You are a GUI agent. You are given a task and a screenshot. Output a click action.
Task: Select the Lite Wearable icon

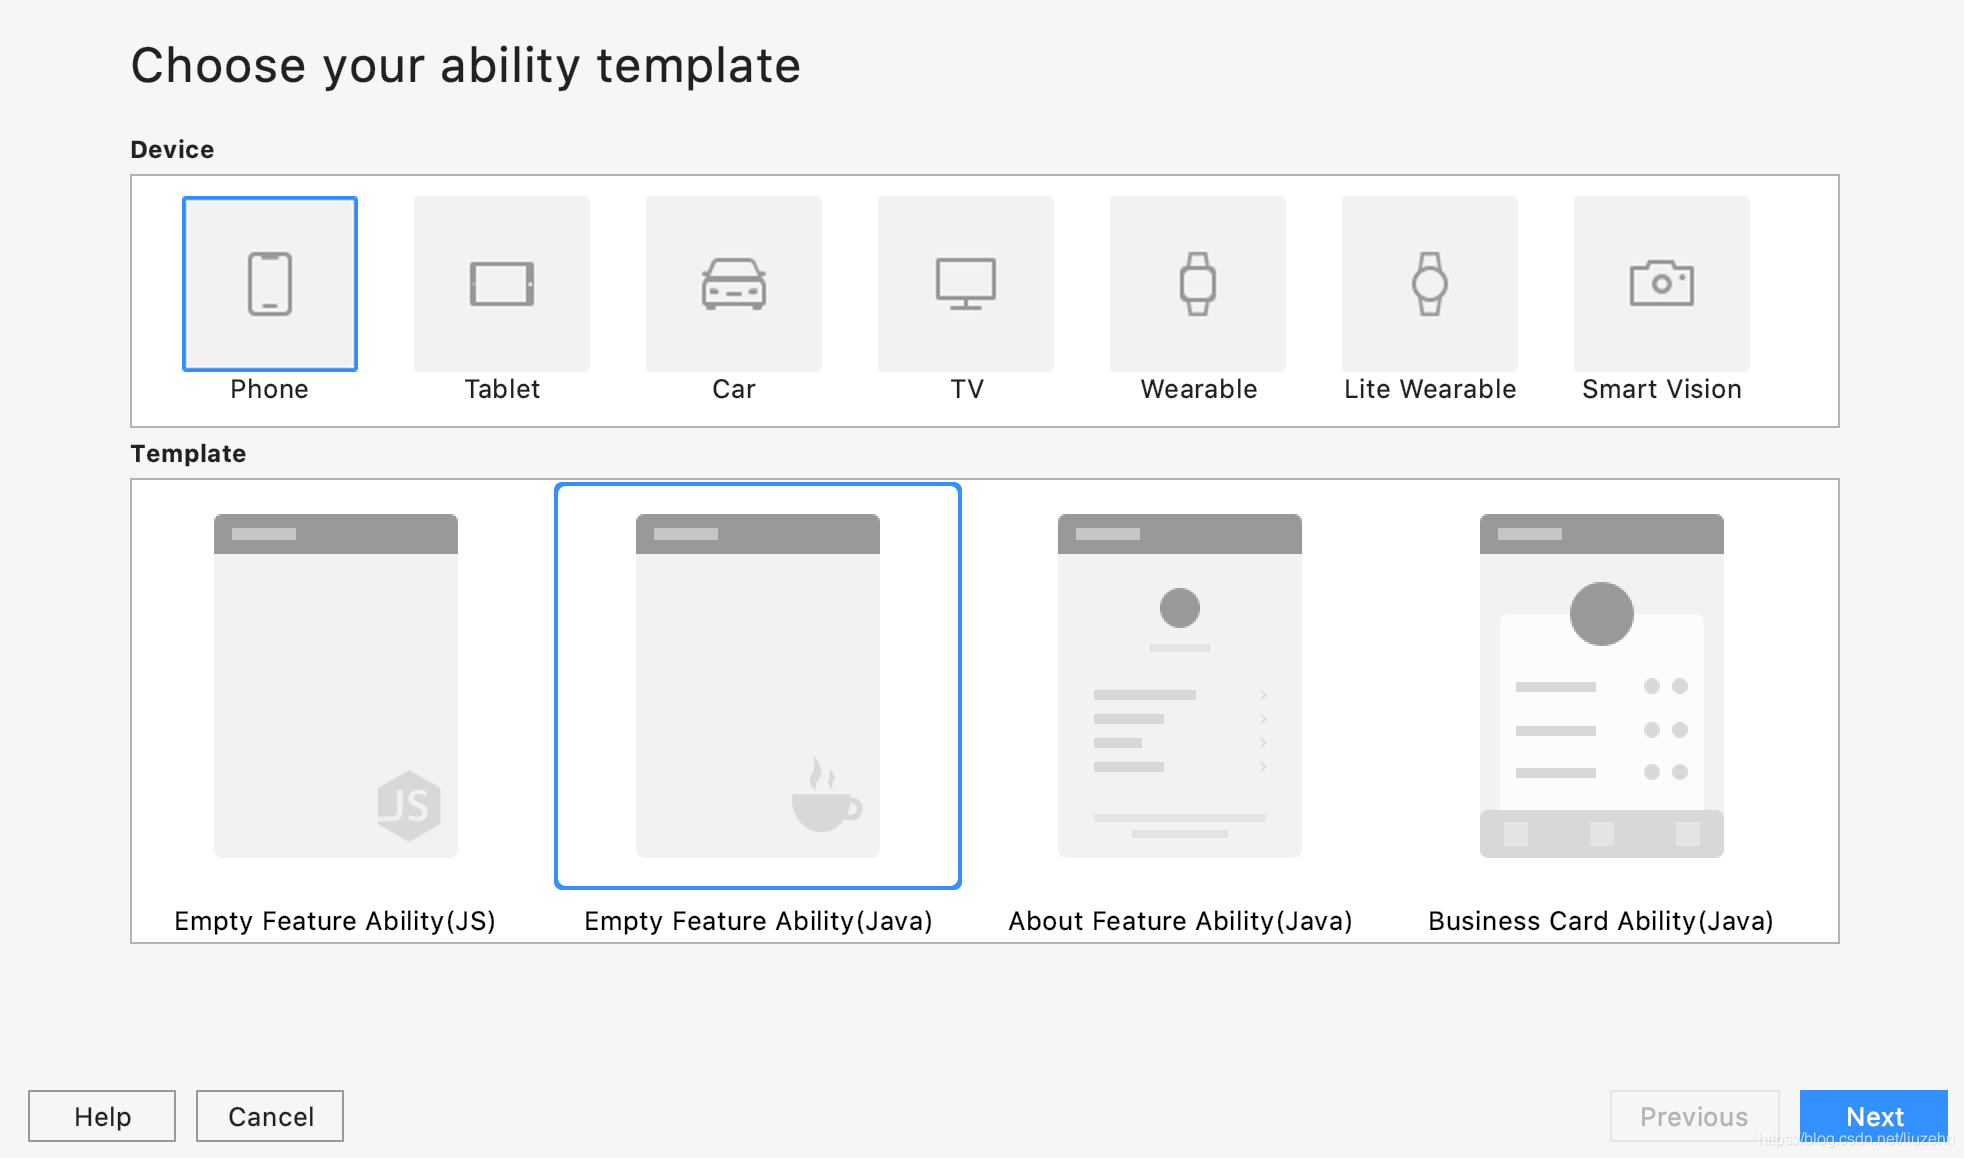(x=1430, y=284)
